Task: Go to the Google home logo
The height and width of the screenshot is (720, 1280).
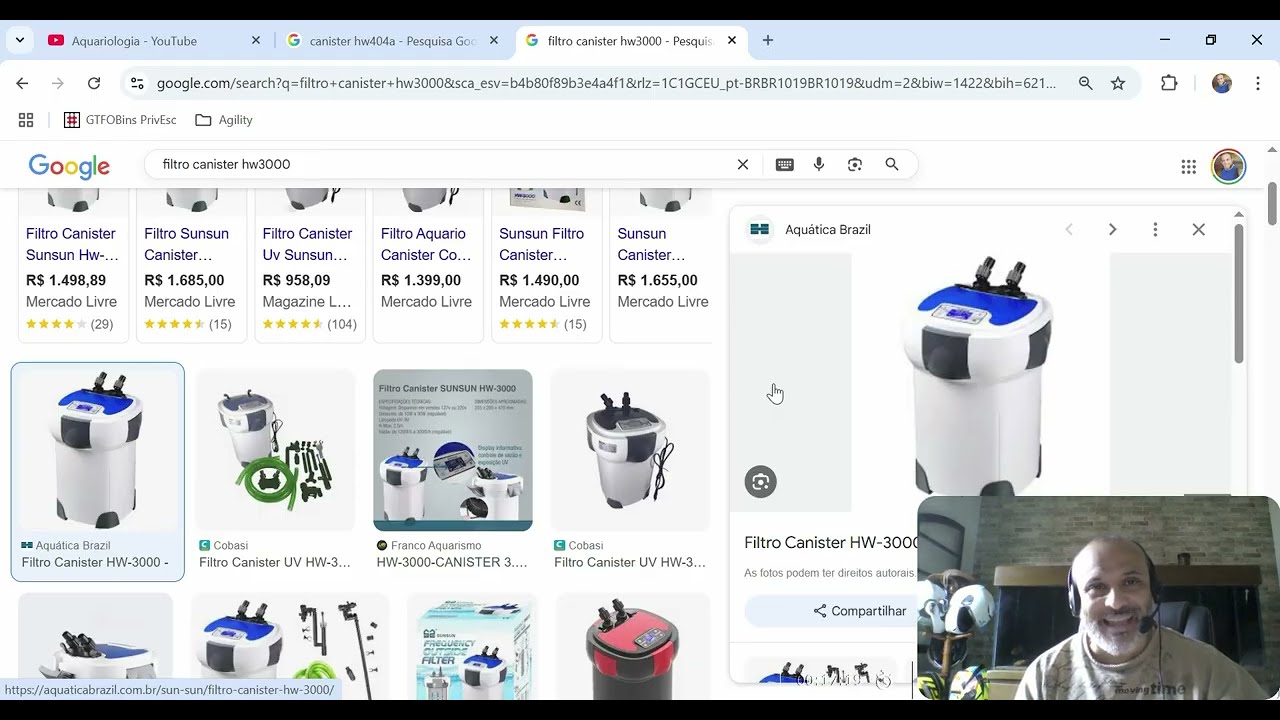Action: click(69, 166)
